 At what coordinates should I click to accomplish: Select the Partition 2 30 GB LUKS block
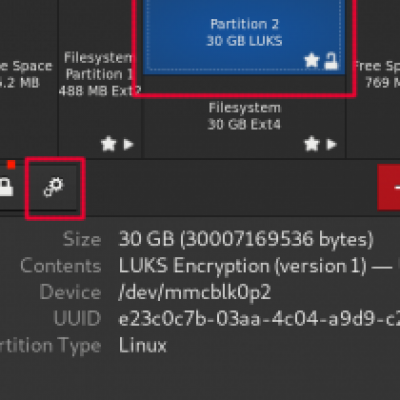point(244,37)
